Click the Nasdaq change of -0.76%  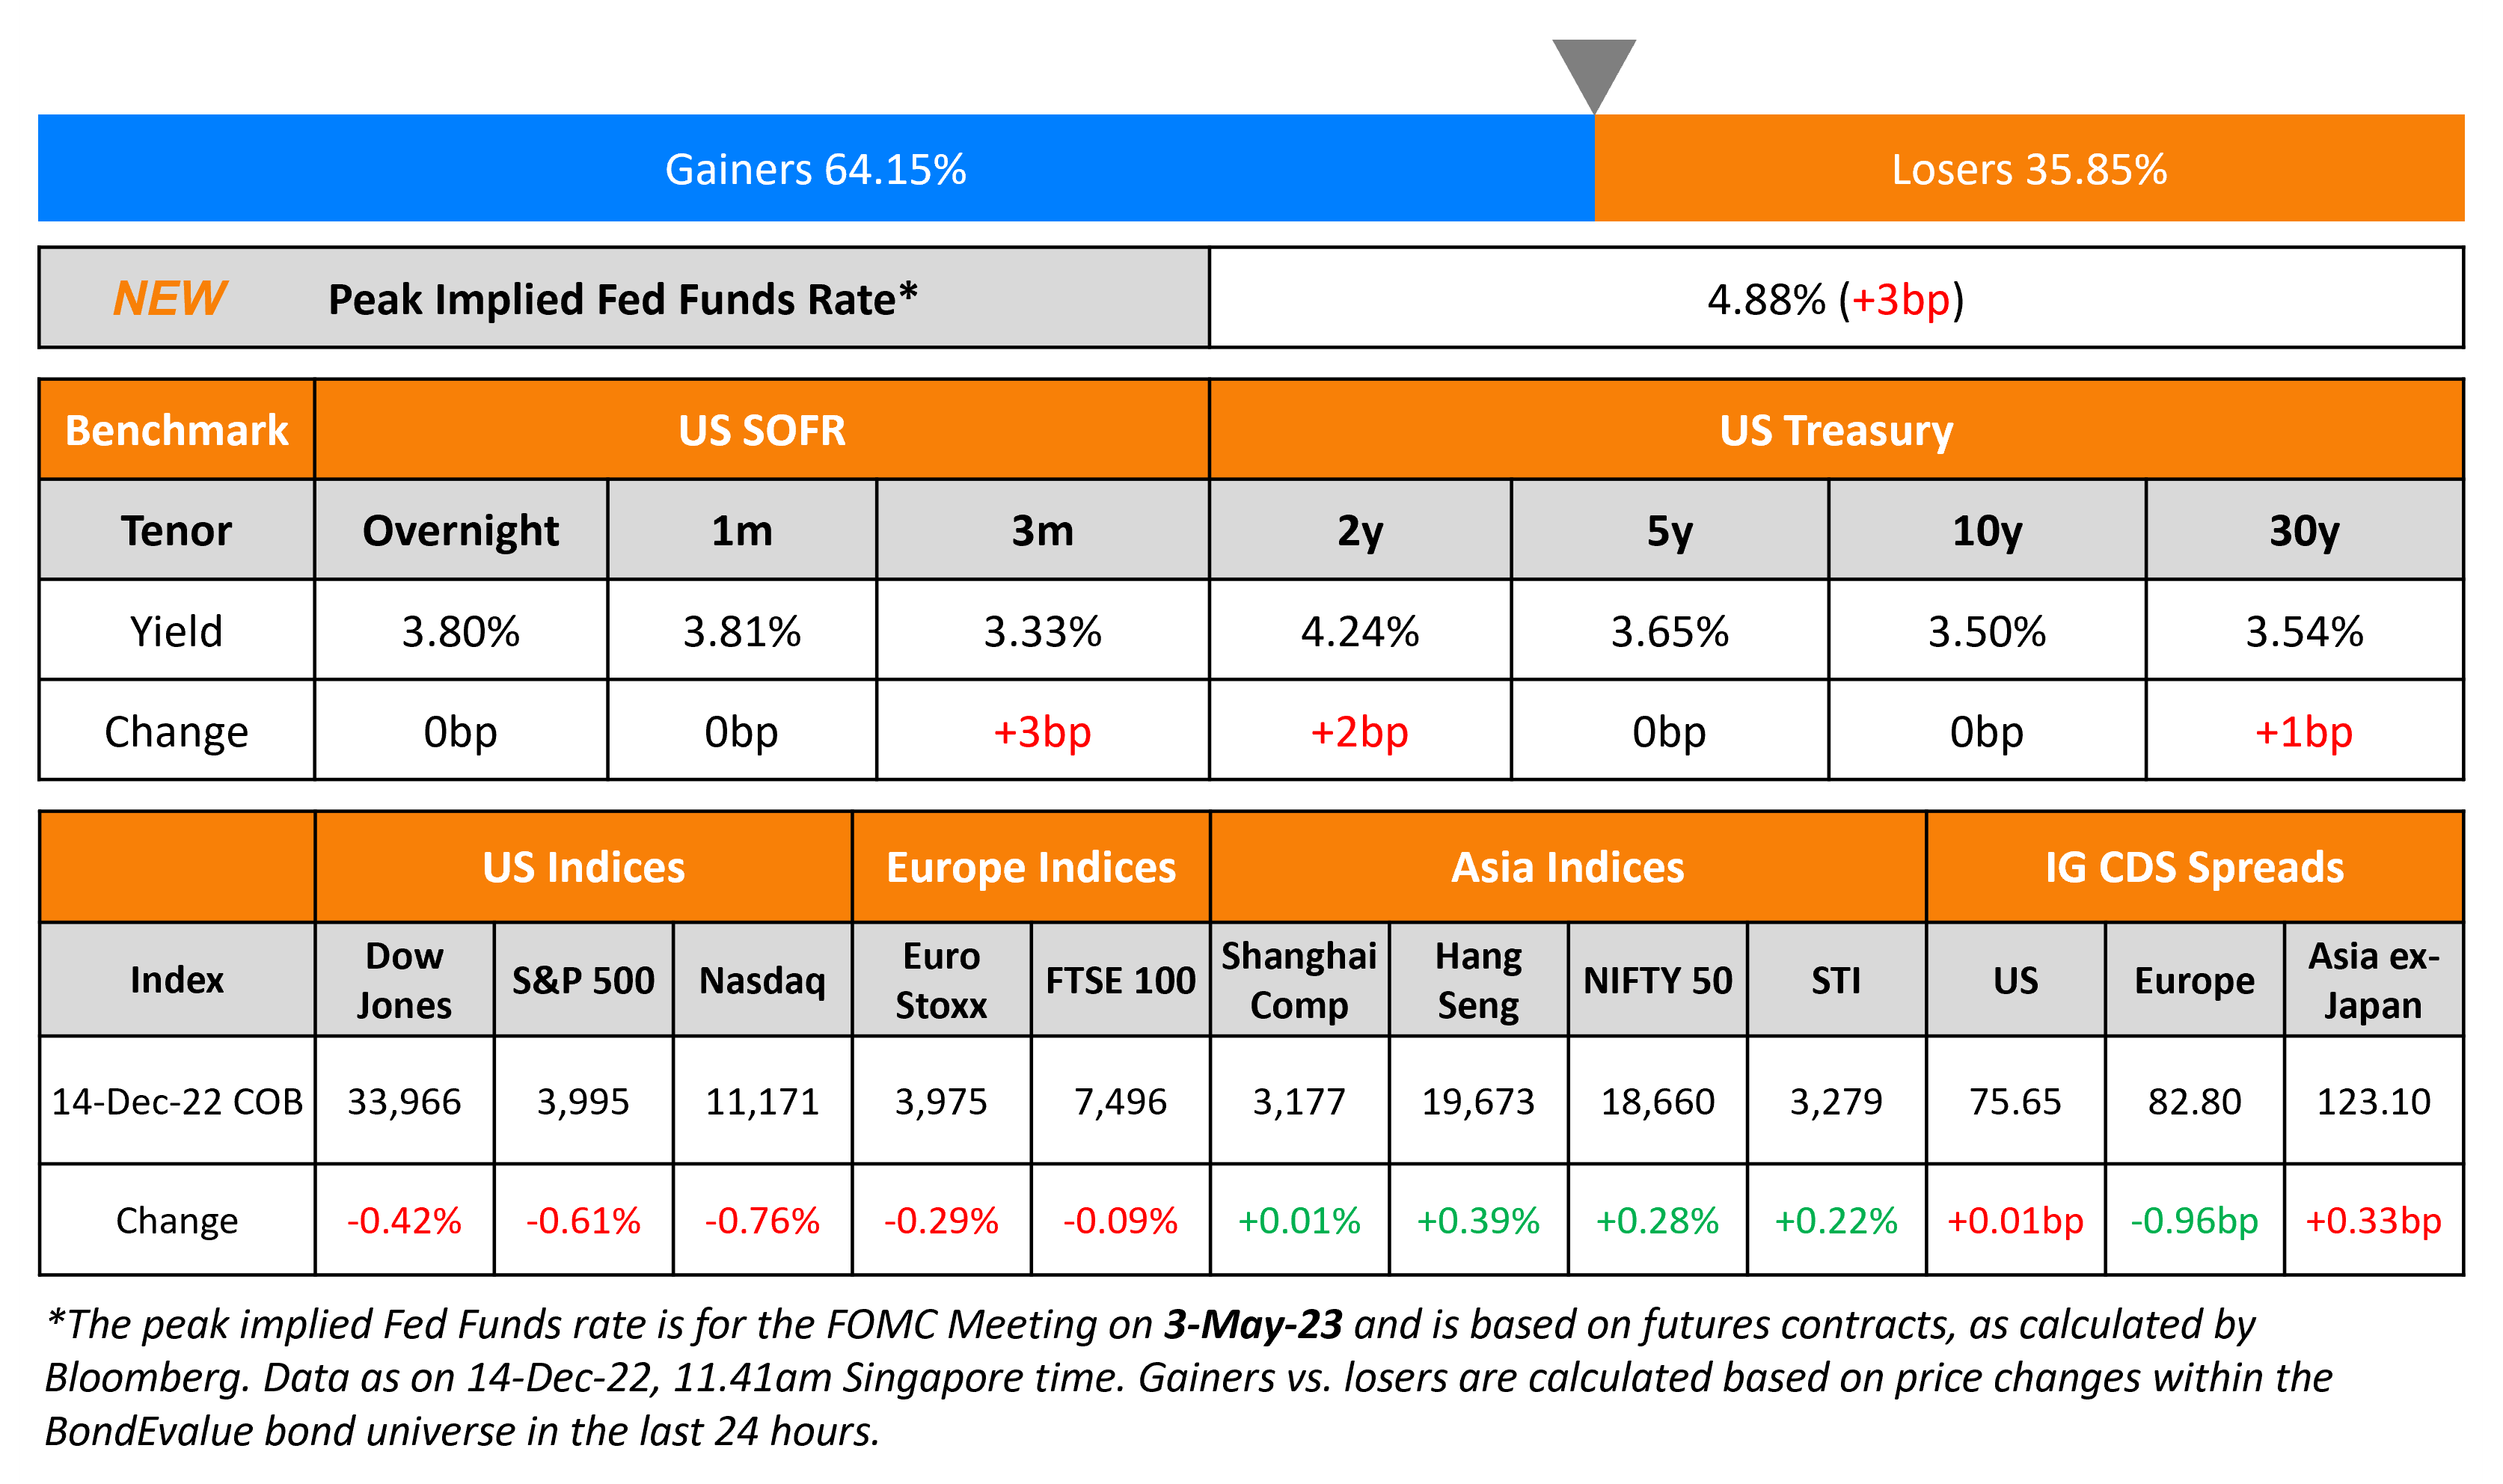[762, 1220]
